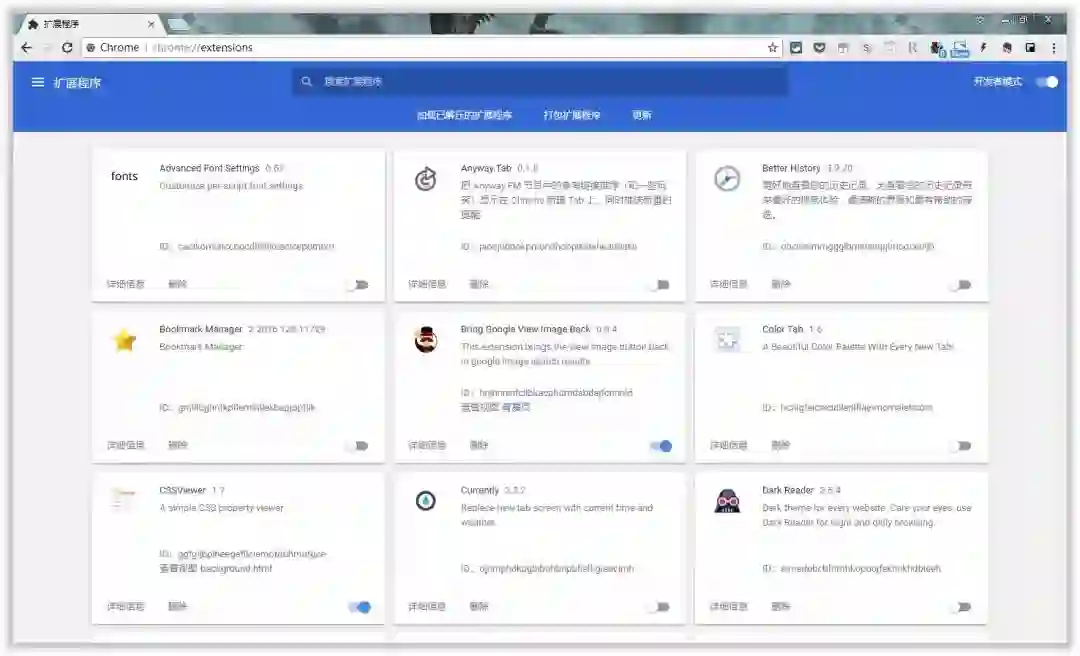This screenshot has height=656, width=1080.
Task: Open details (详细信息) for Currently
Action: point(427,606)
